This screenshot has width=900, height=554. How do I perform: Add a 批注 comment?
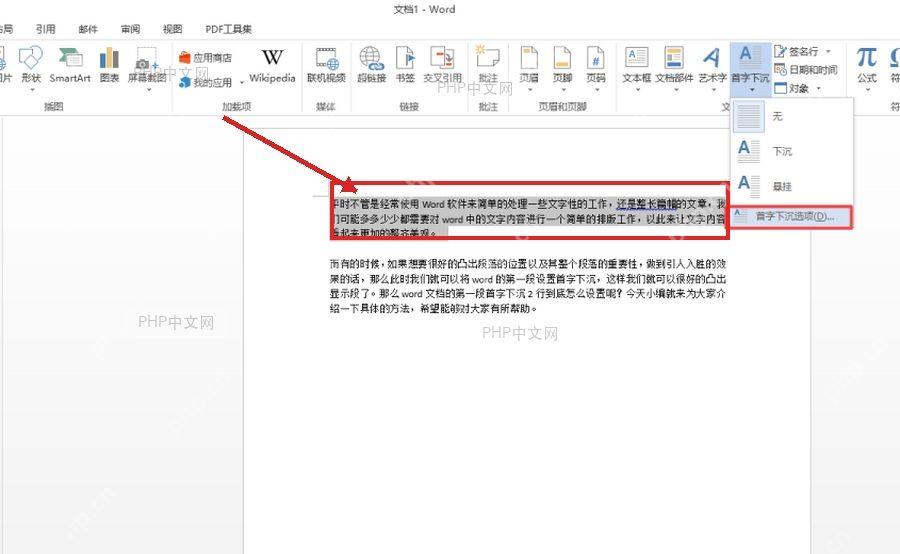488,64
